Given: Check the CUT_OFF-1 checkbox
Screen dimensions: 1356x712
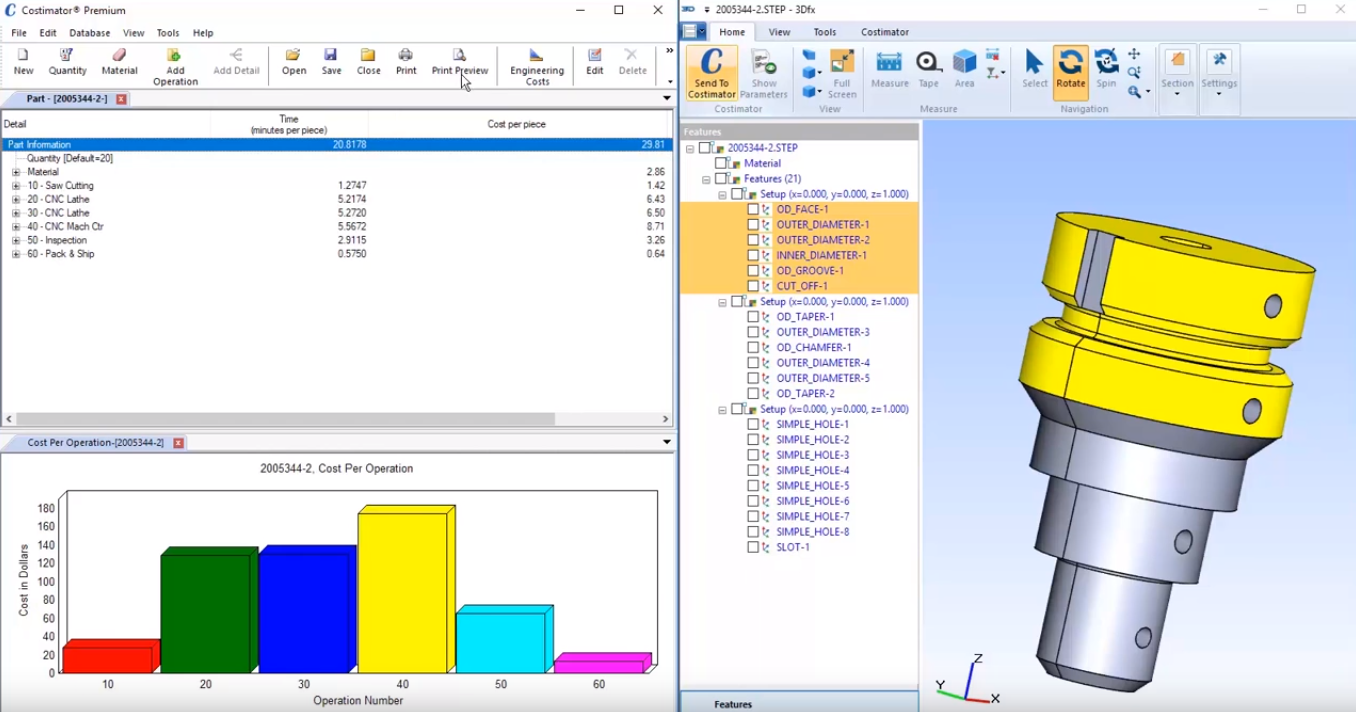Looking at the screenshot, I should [753, 286].
